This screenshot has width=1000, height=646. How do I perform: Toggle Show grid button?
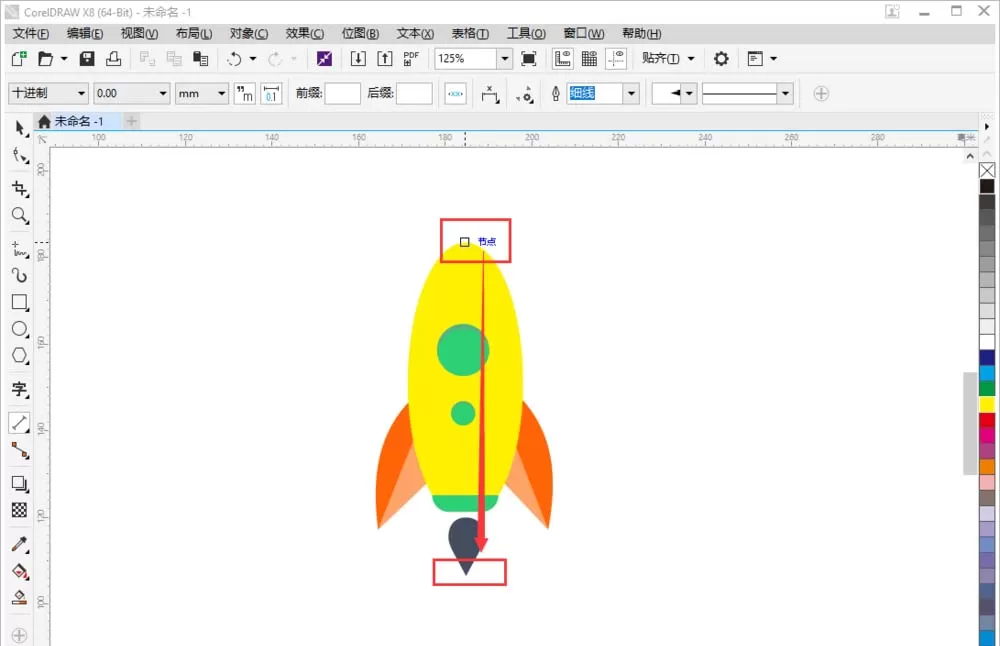click(x=589, y=59)
